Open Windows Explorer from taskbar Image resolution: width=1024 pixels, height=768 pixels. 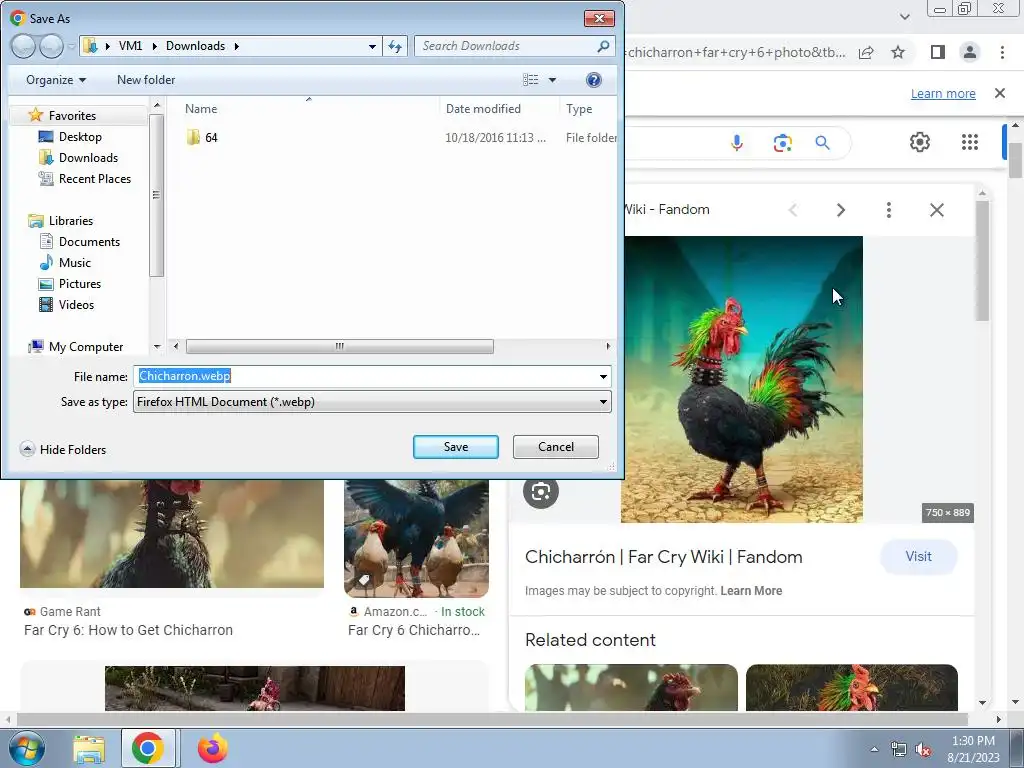point(89,748)
